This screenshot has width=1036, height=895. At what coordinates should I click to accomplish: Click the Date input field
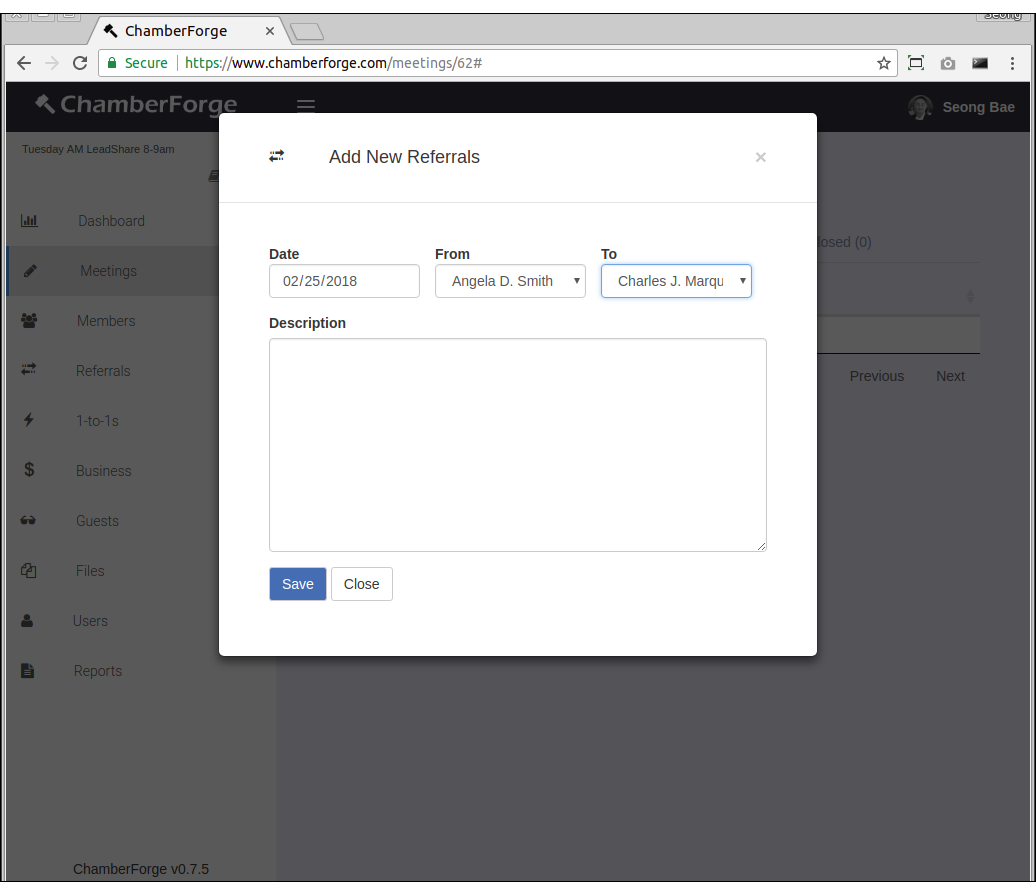click(x=344, y=281)
